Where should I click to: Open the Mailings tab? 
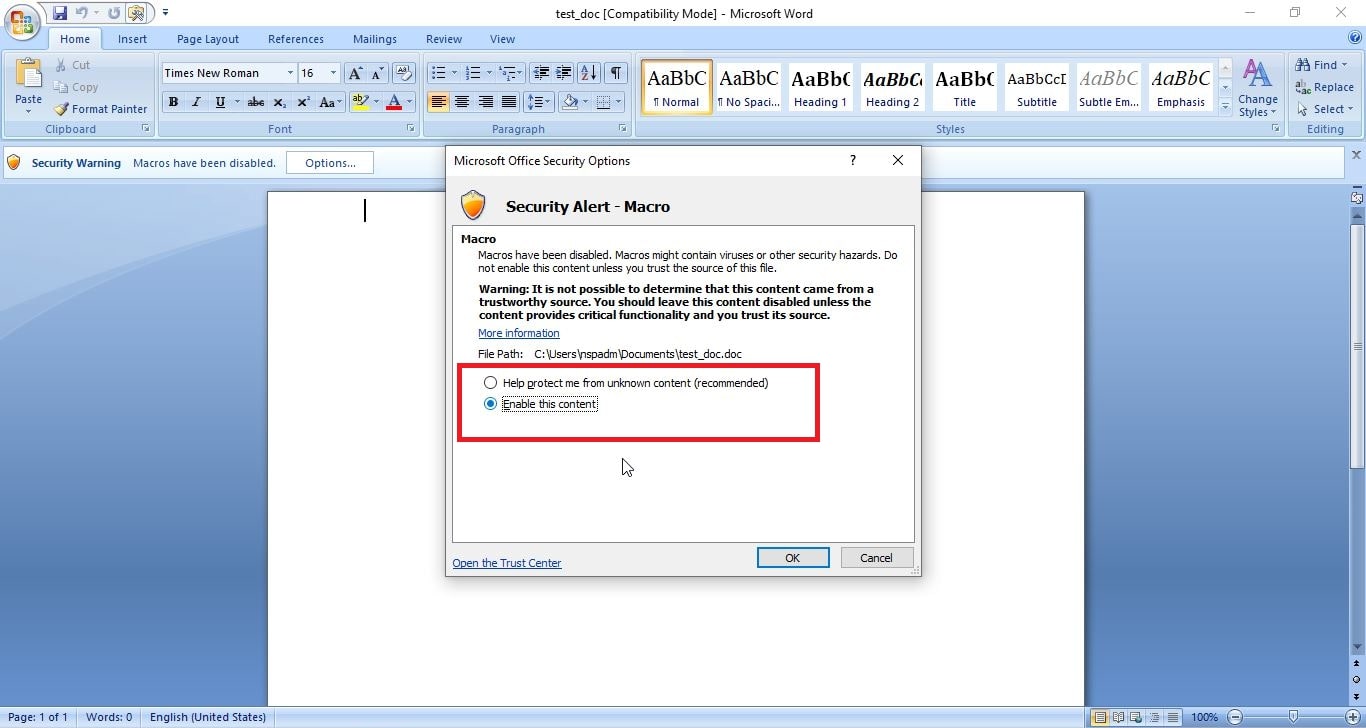pyautogui.click(x=375, y=39)
